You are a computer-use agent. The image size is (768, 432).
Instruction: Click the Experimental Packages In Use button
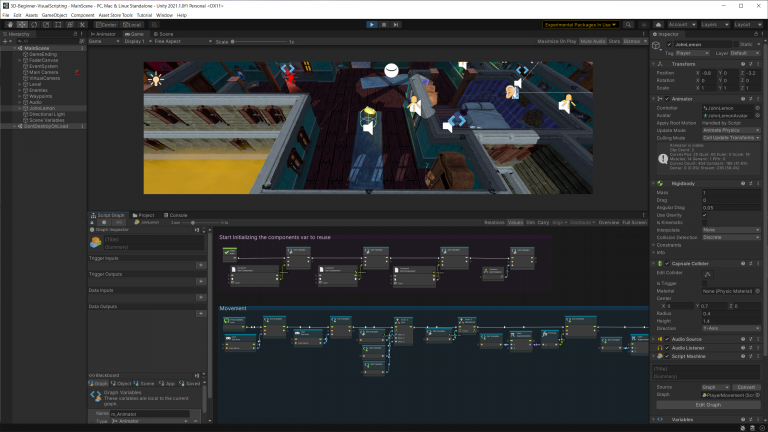coord(583,24)
